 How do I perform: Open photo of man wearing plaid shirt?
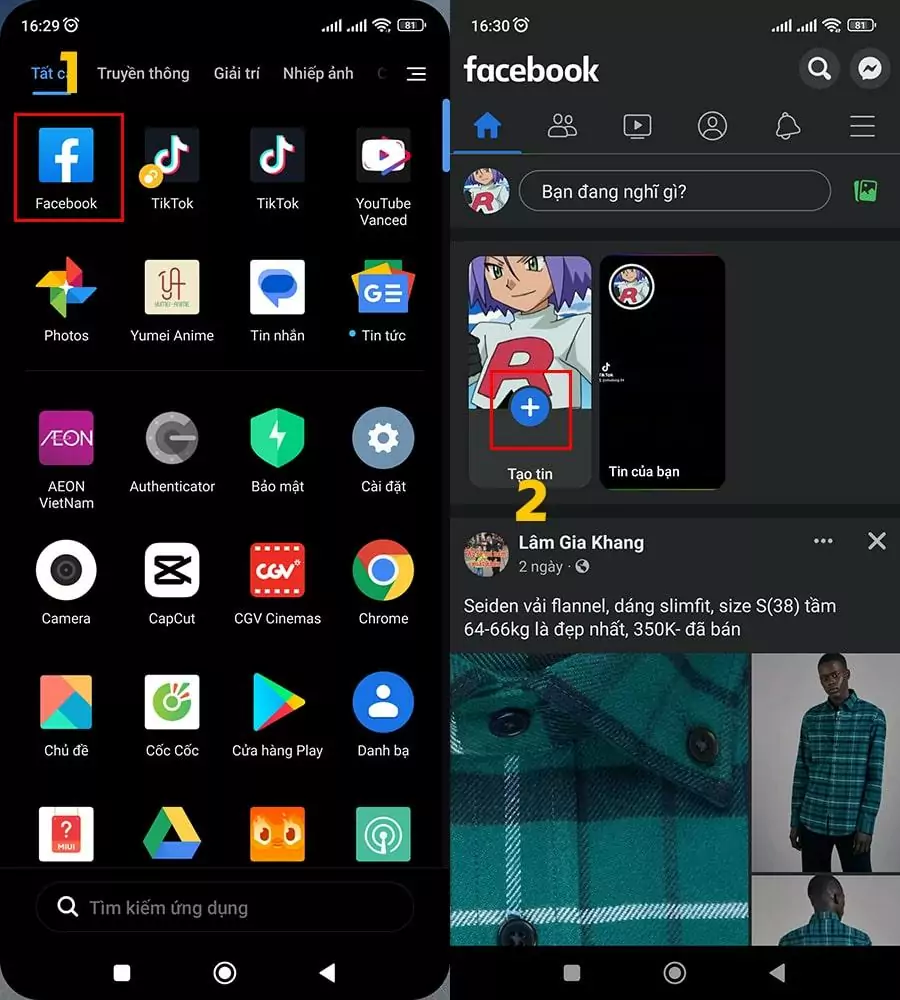pos(826,762)
